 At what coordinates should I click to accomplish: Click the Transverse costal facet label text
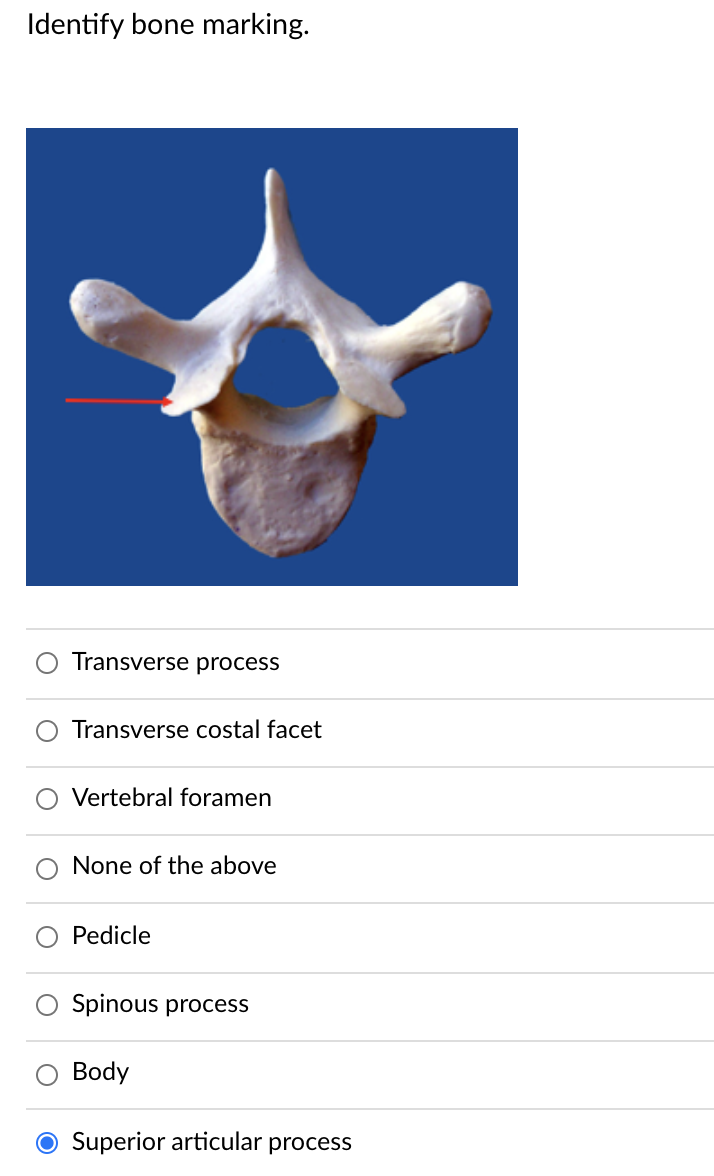196,731
